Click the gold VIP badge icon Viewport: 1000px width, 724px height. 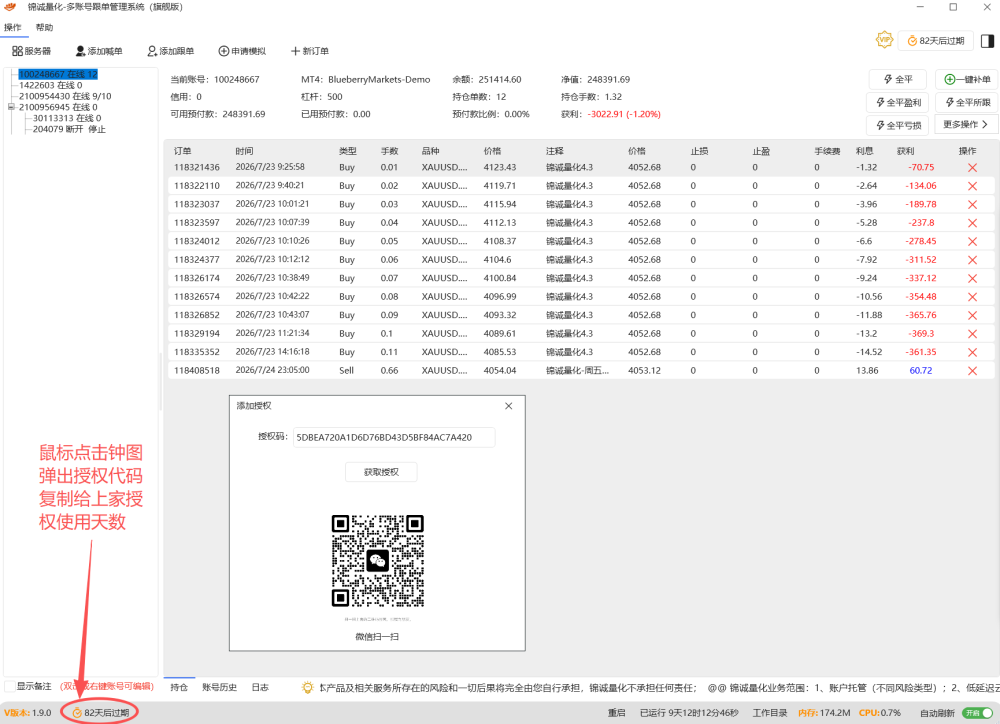884,40
